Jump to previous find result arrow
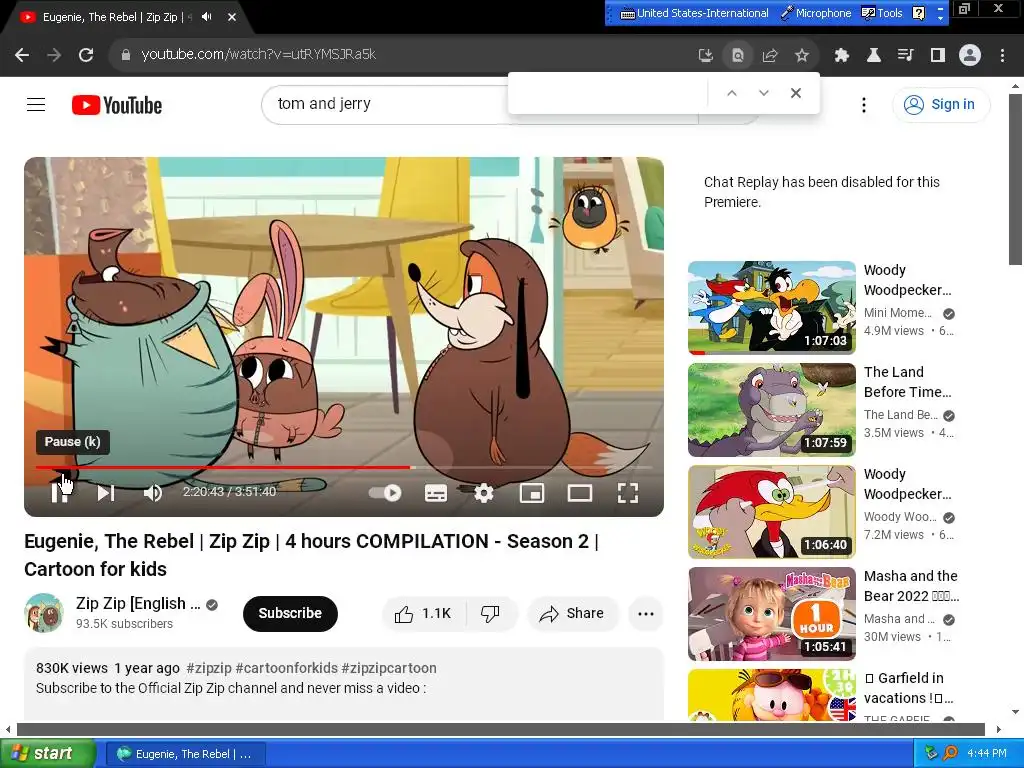 click(732, 93)
